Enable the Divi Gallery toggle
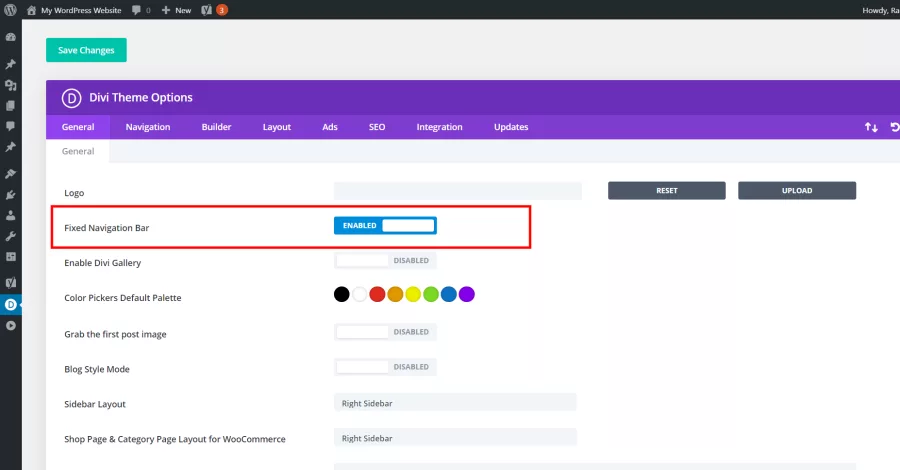This screenshot has height=470, width=900. point(385,261)
